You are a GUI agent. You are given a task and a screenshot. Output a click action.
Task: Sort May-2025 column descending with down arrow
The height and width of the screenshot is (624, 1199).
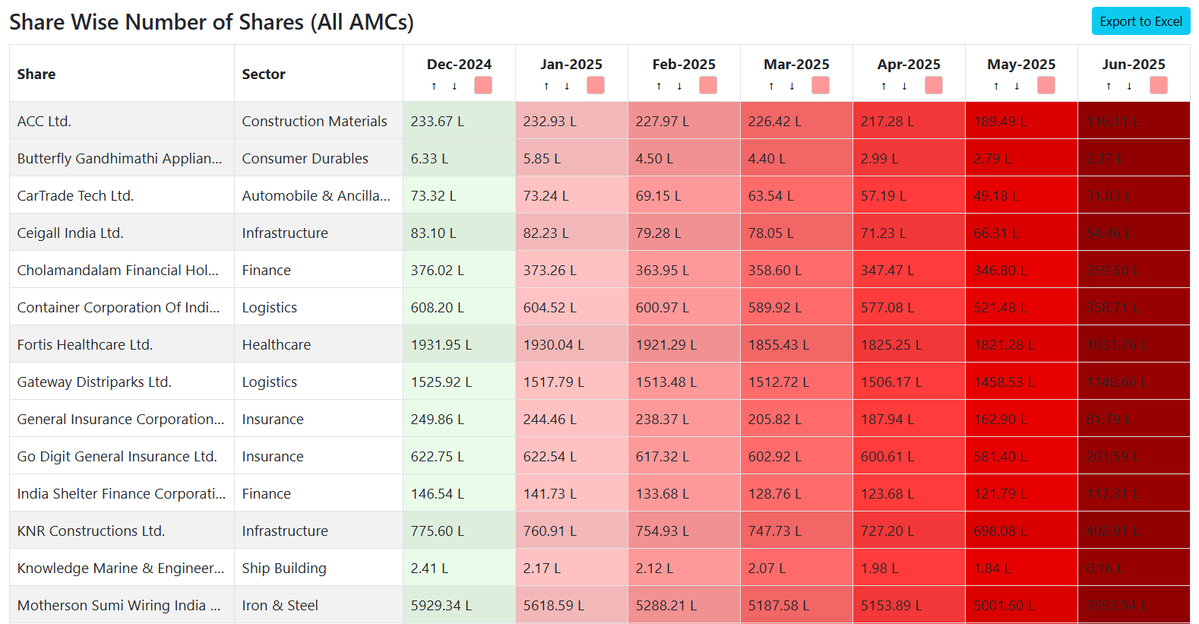coord(1017,86)
